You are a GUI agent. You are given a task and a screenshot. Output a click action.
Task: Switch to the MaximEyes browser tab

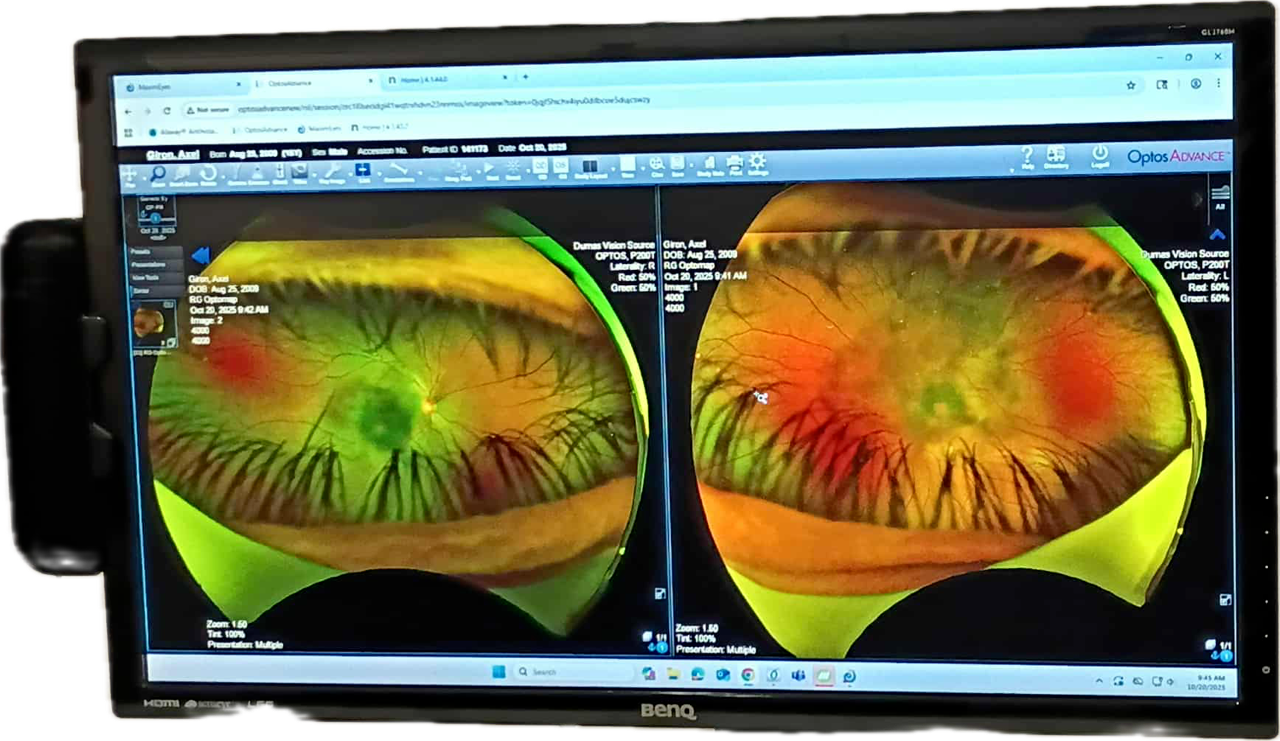point(182,87)
